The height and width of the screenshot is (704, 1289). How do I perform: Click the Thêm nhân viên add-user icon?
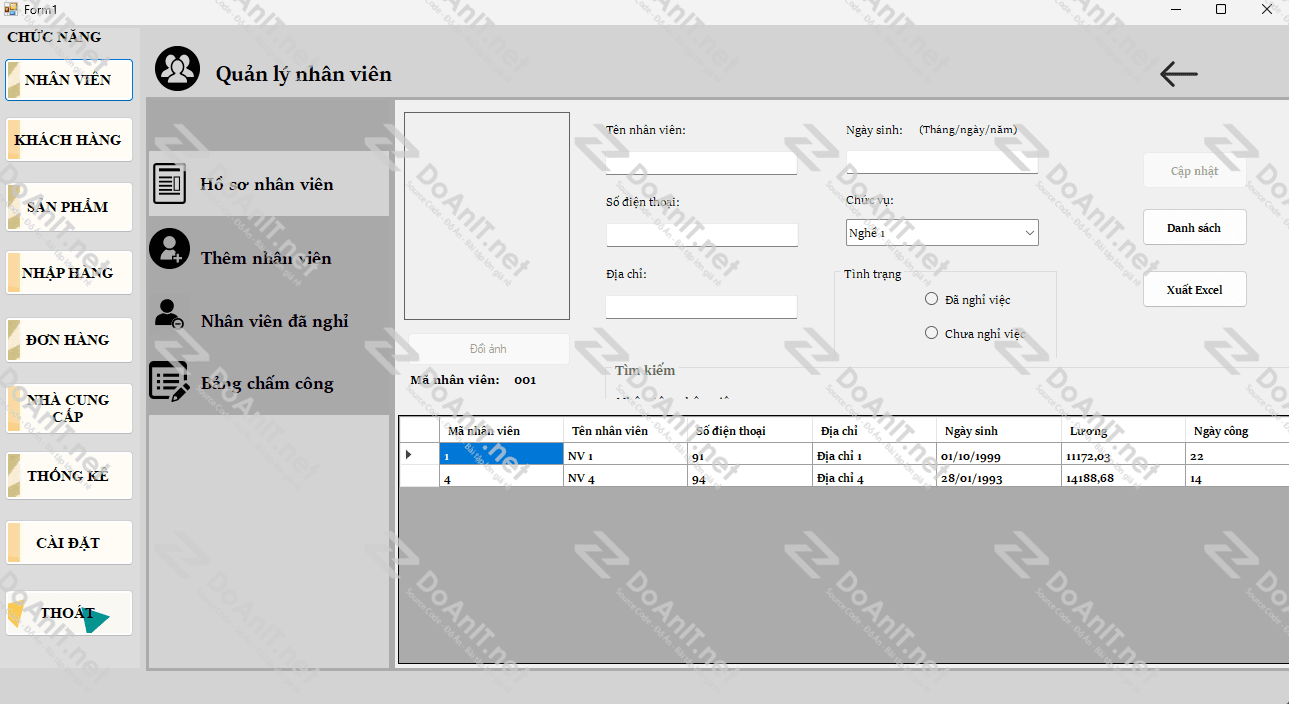click(170, 249)
